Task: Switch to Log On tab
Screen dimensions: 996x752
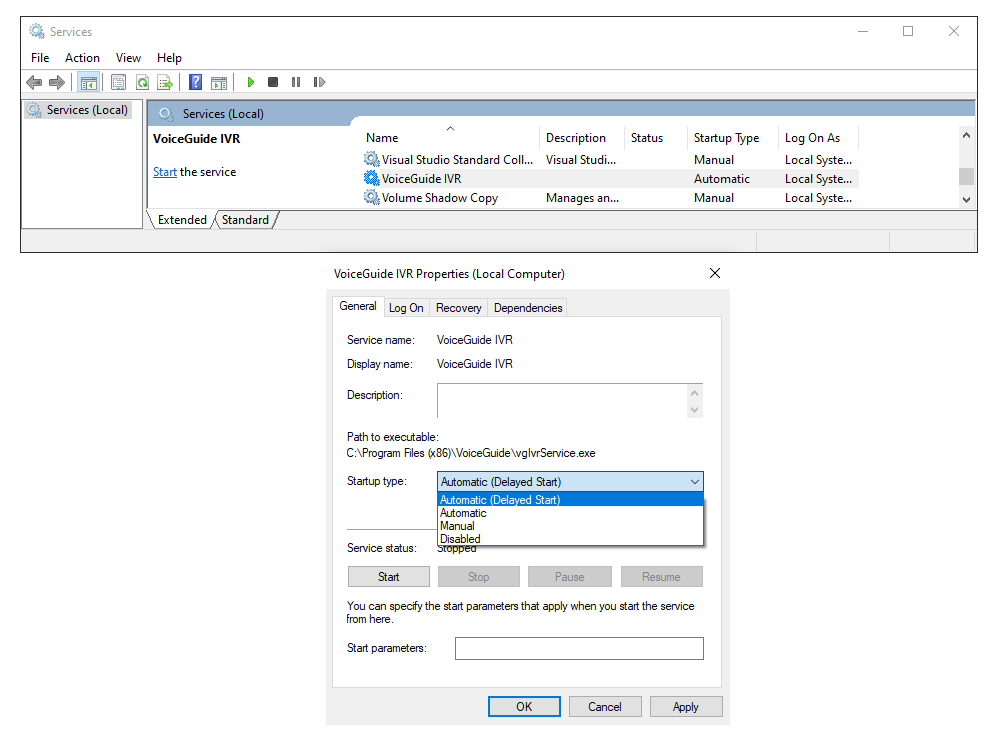Action: [x=406, y=308]
